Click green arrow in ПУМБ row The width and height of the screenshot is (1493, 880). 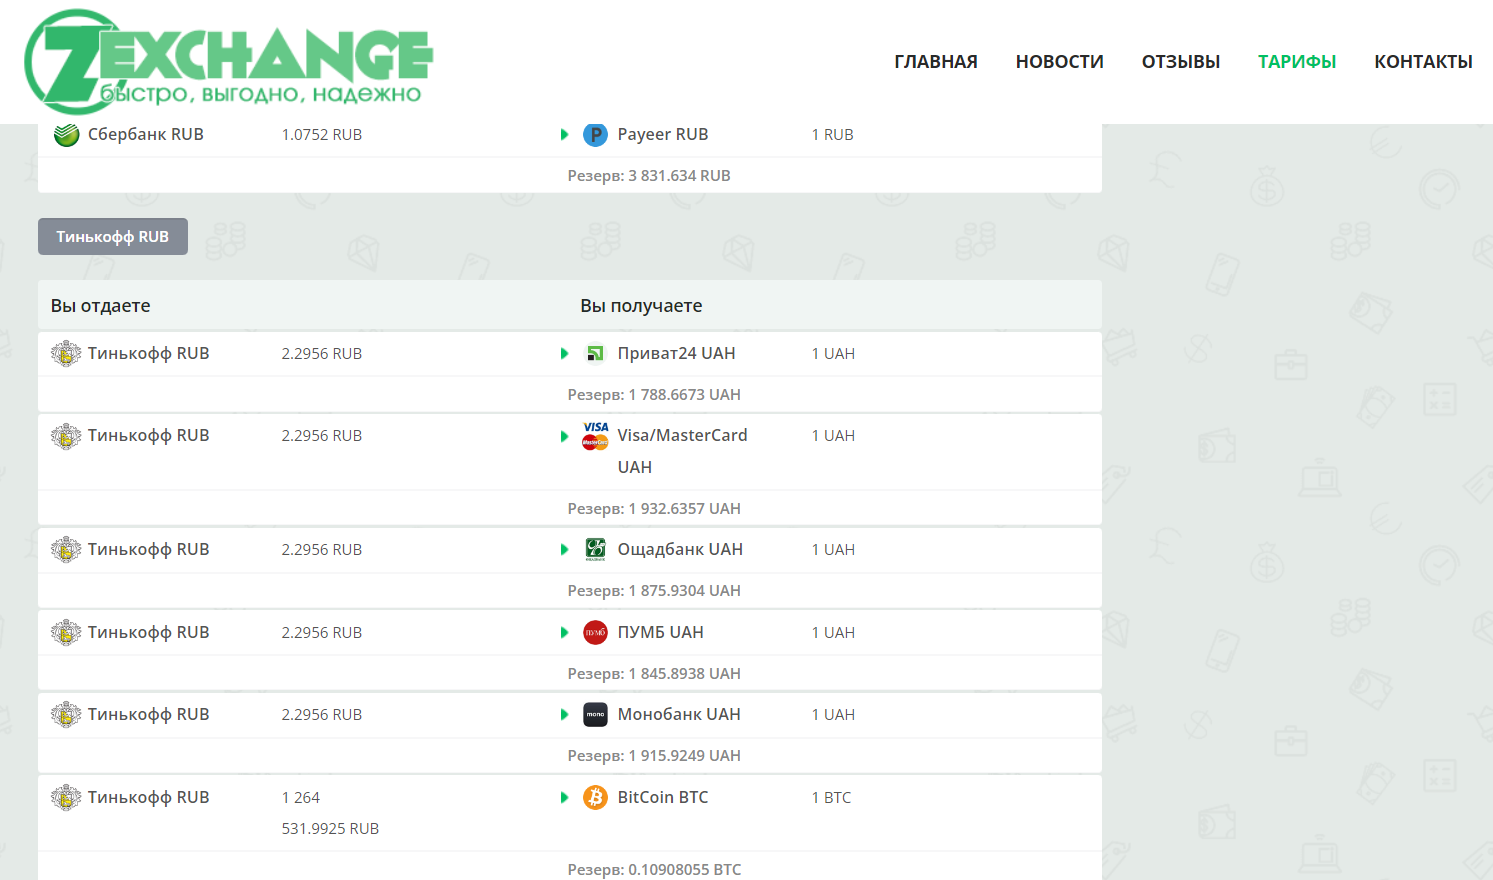coord(564,633)
